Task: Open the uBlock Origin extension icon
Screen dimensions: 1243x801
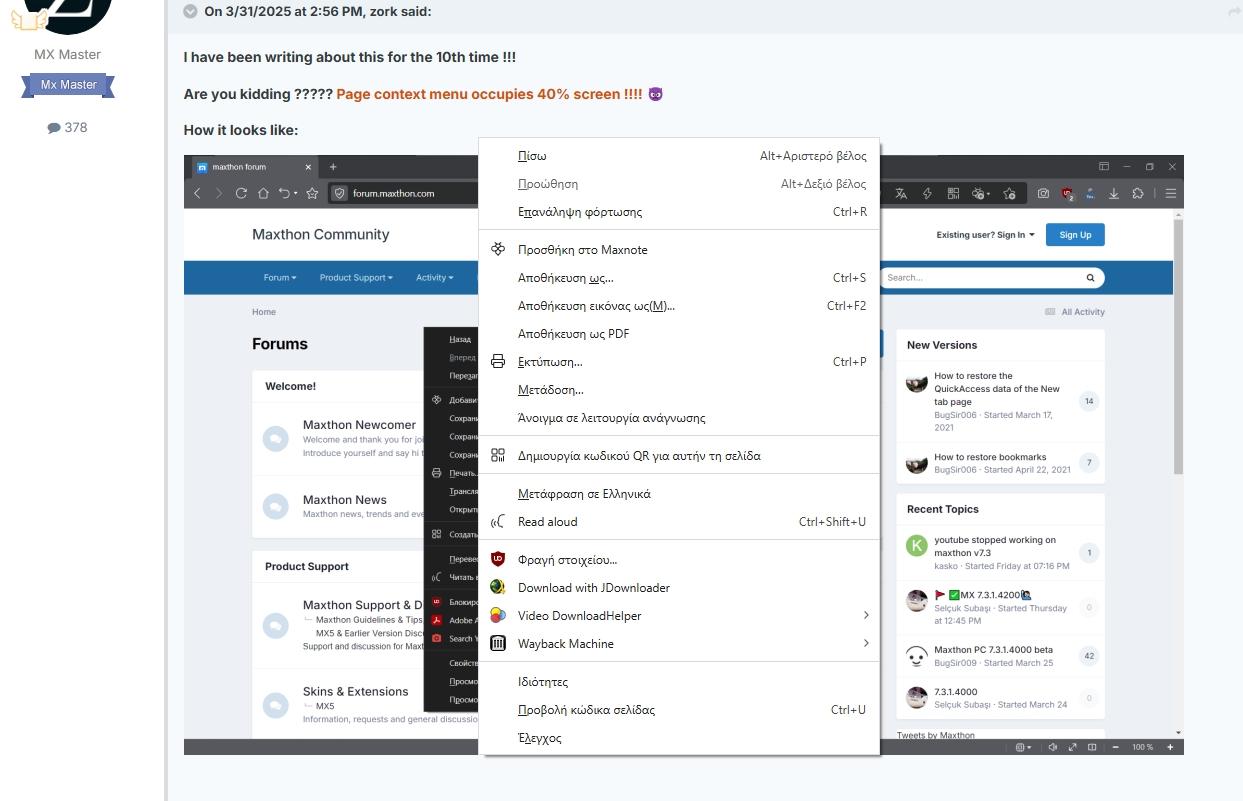Action: tap(1068, 193)
